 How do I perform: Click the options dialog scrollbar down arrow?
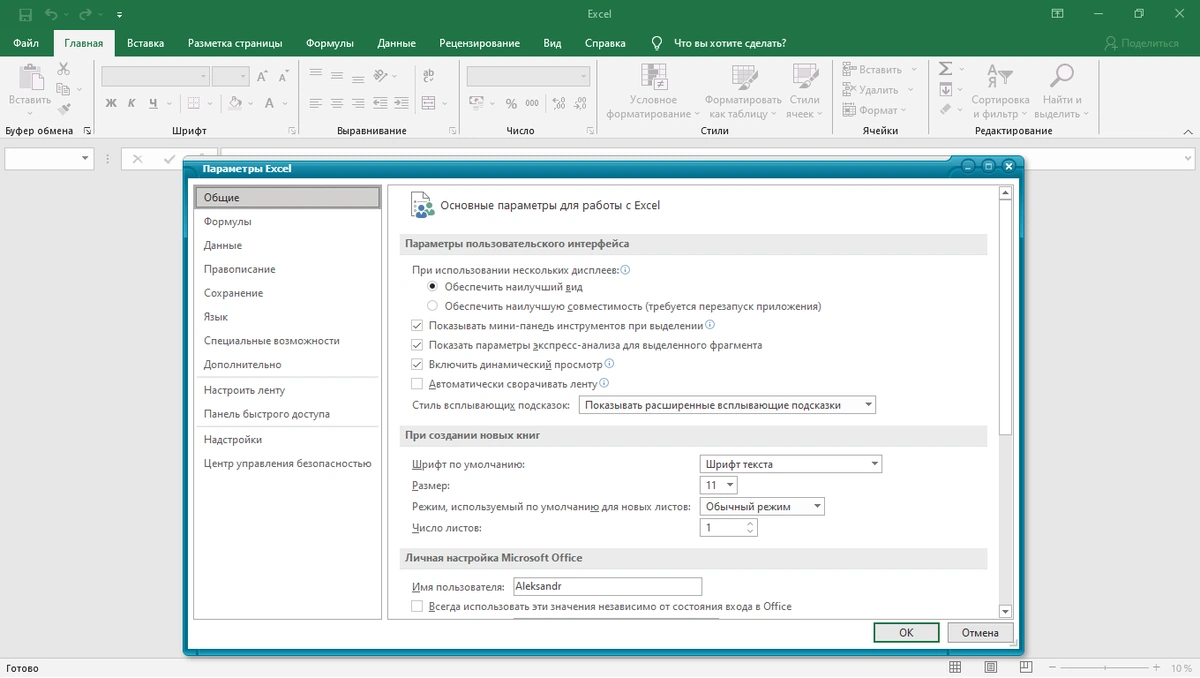[1006, 611]
